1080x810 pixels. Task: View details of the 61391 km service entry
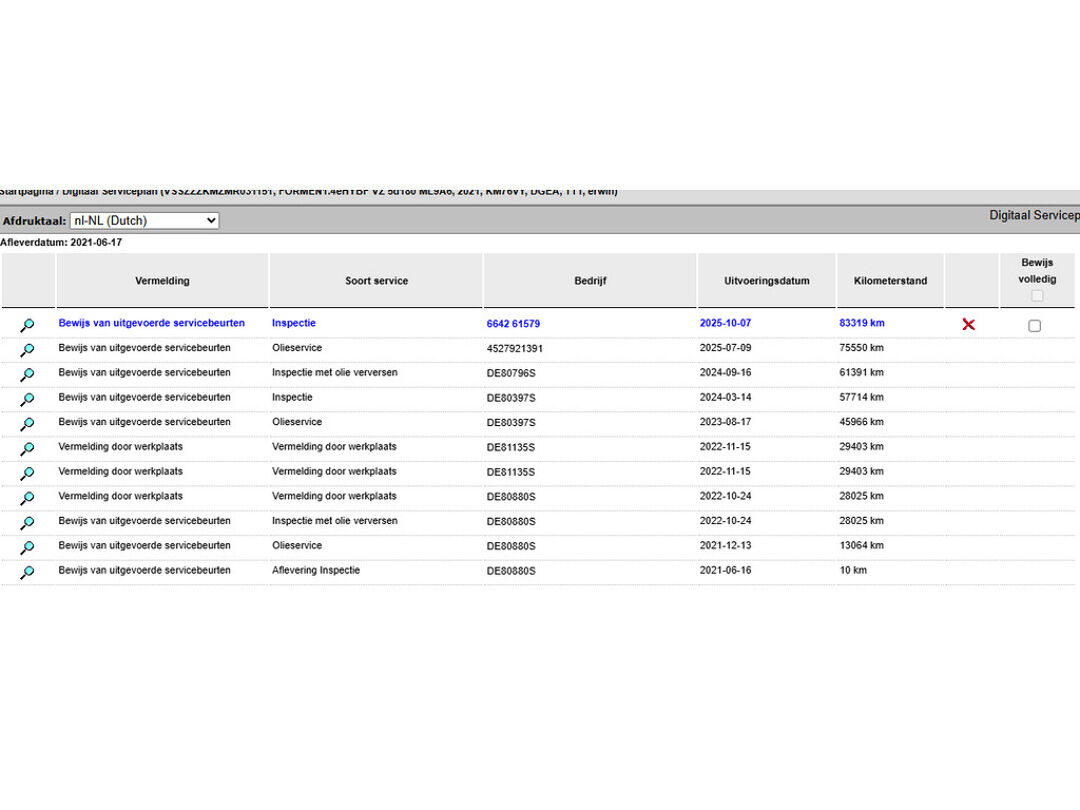coord(27,374)
